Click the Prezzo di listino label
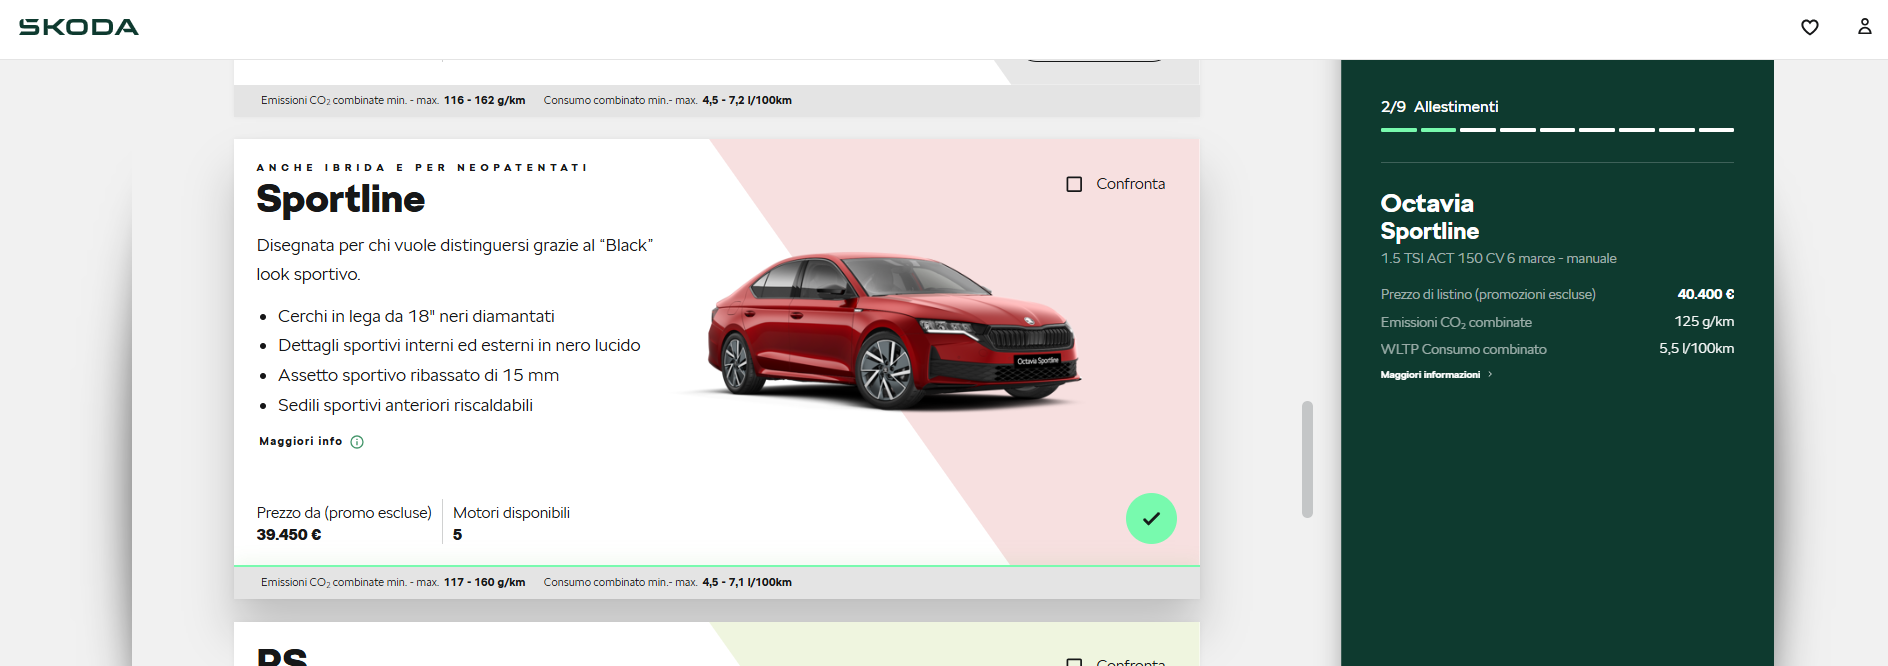Image resolution: width=1888 pixels, height=666 pixels. click(x=1488, y=294)
